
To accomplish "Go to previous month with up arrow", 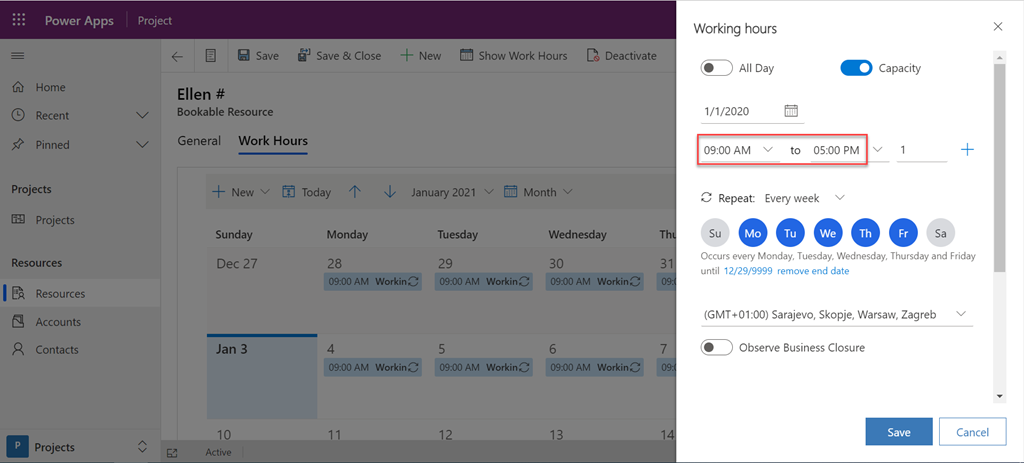I will (x=355, y=192).
